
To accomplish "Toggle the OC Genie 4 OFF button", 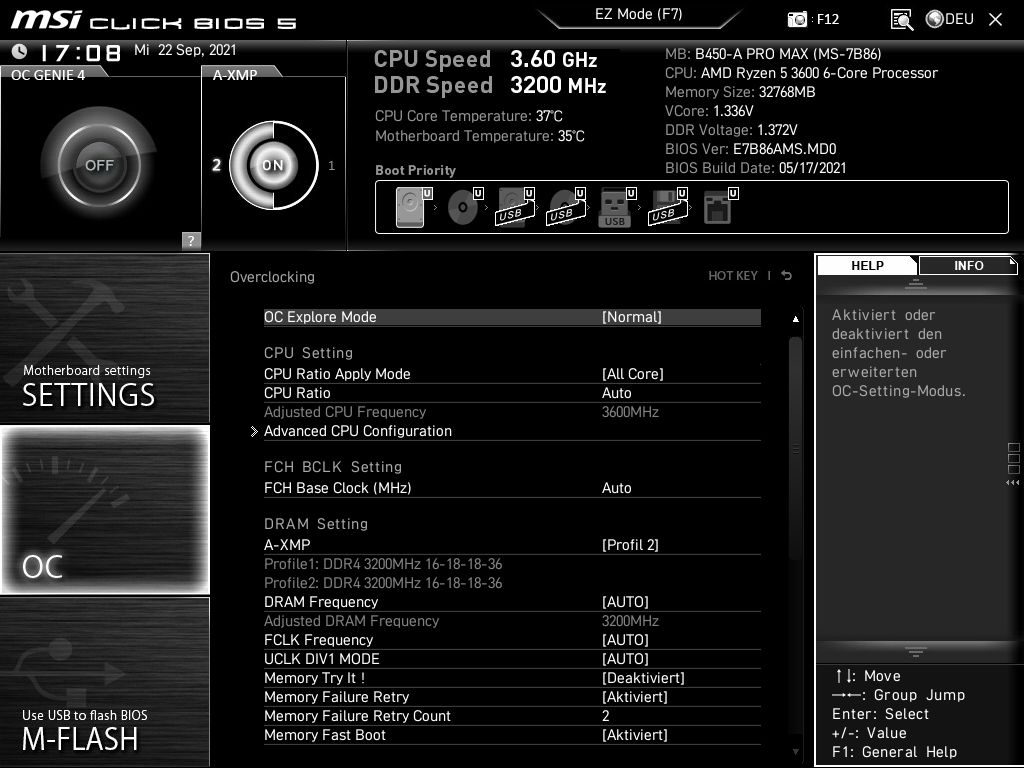I will tap(99, 165).
